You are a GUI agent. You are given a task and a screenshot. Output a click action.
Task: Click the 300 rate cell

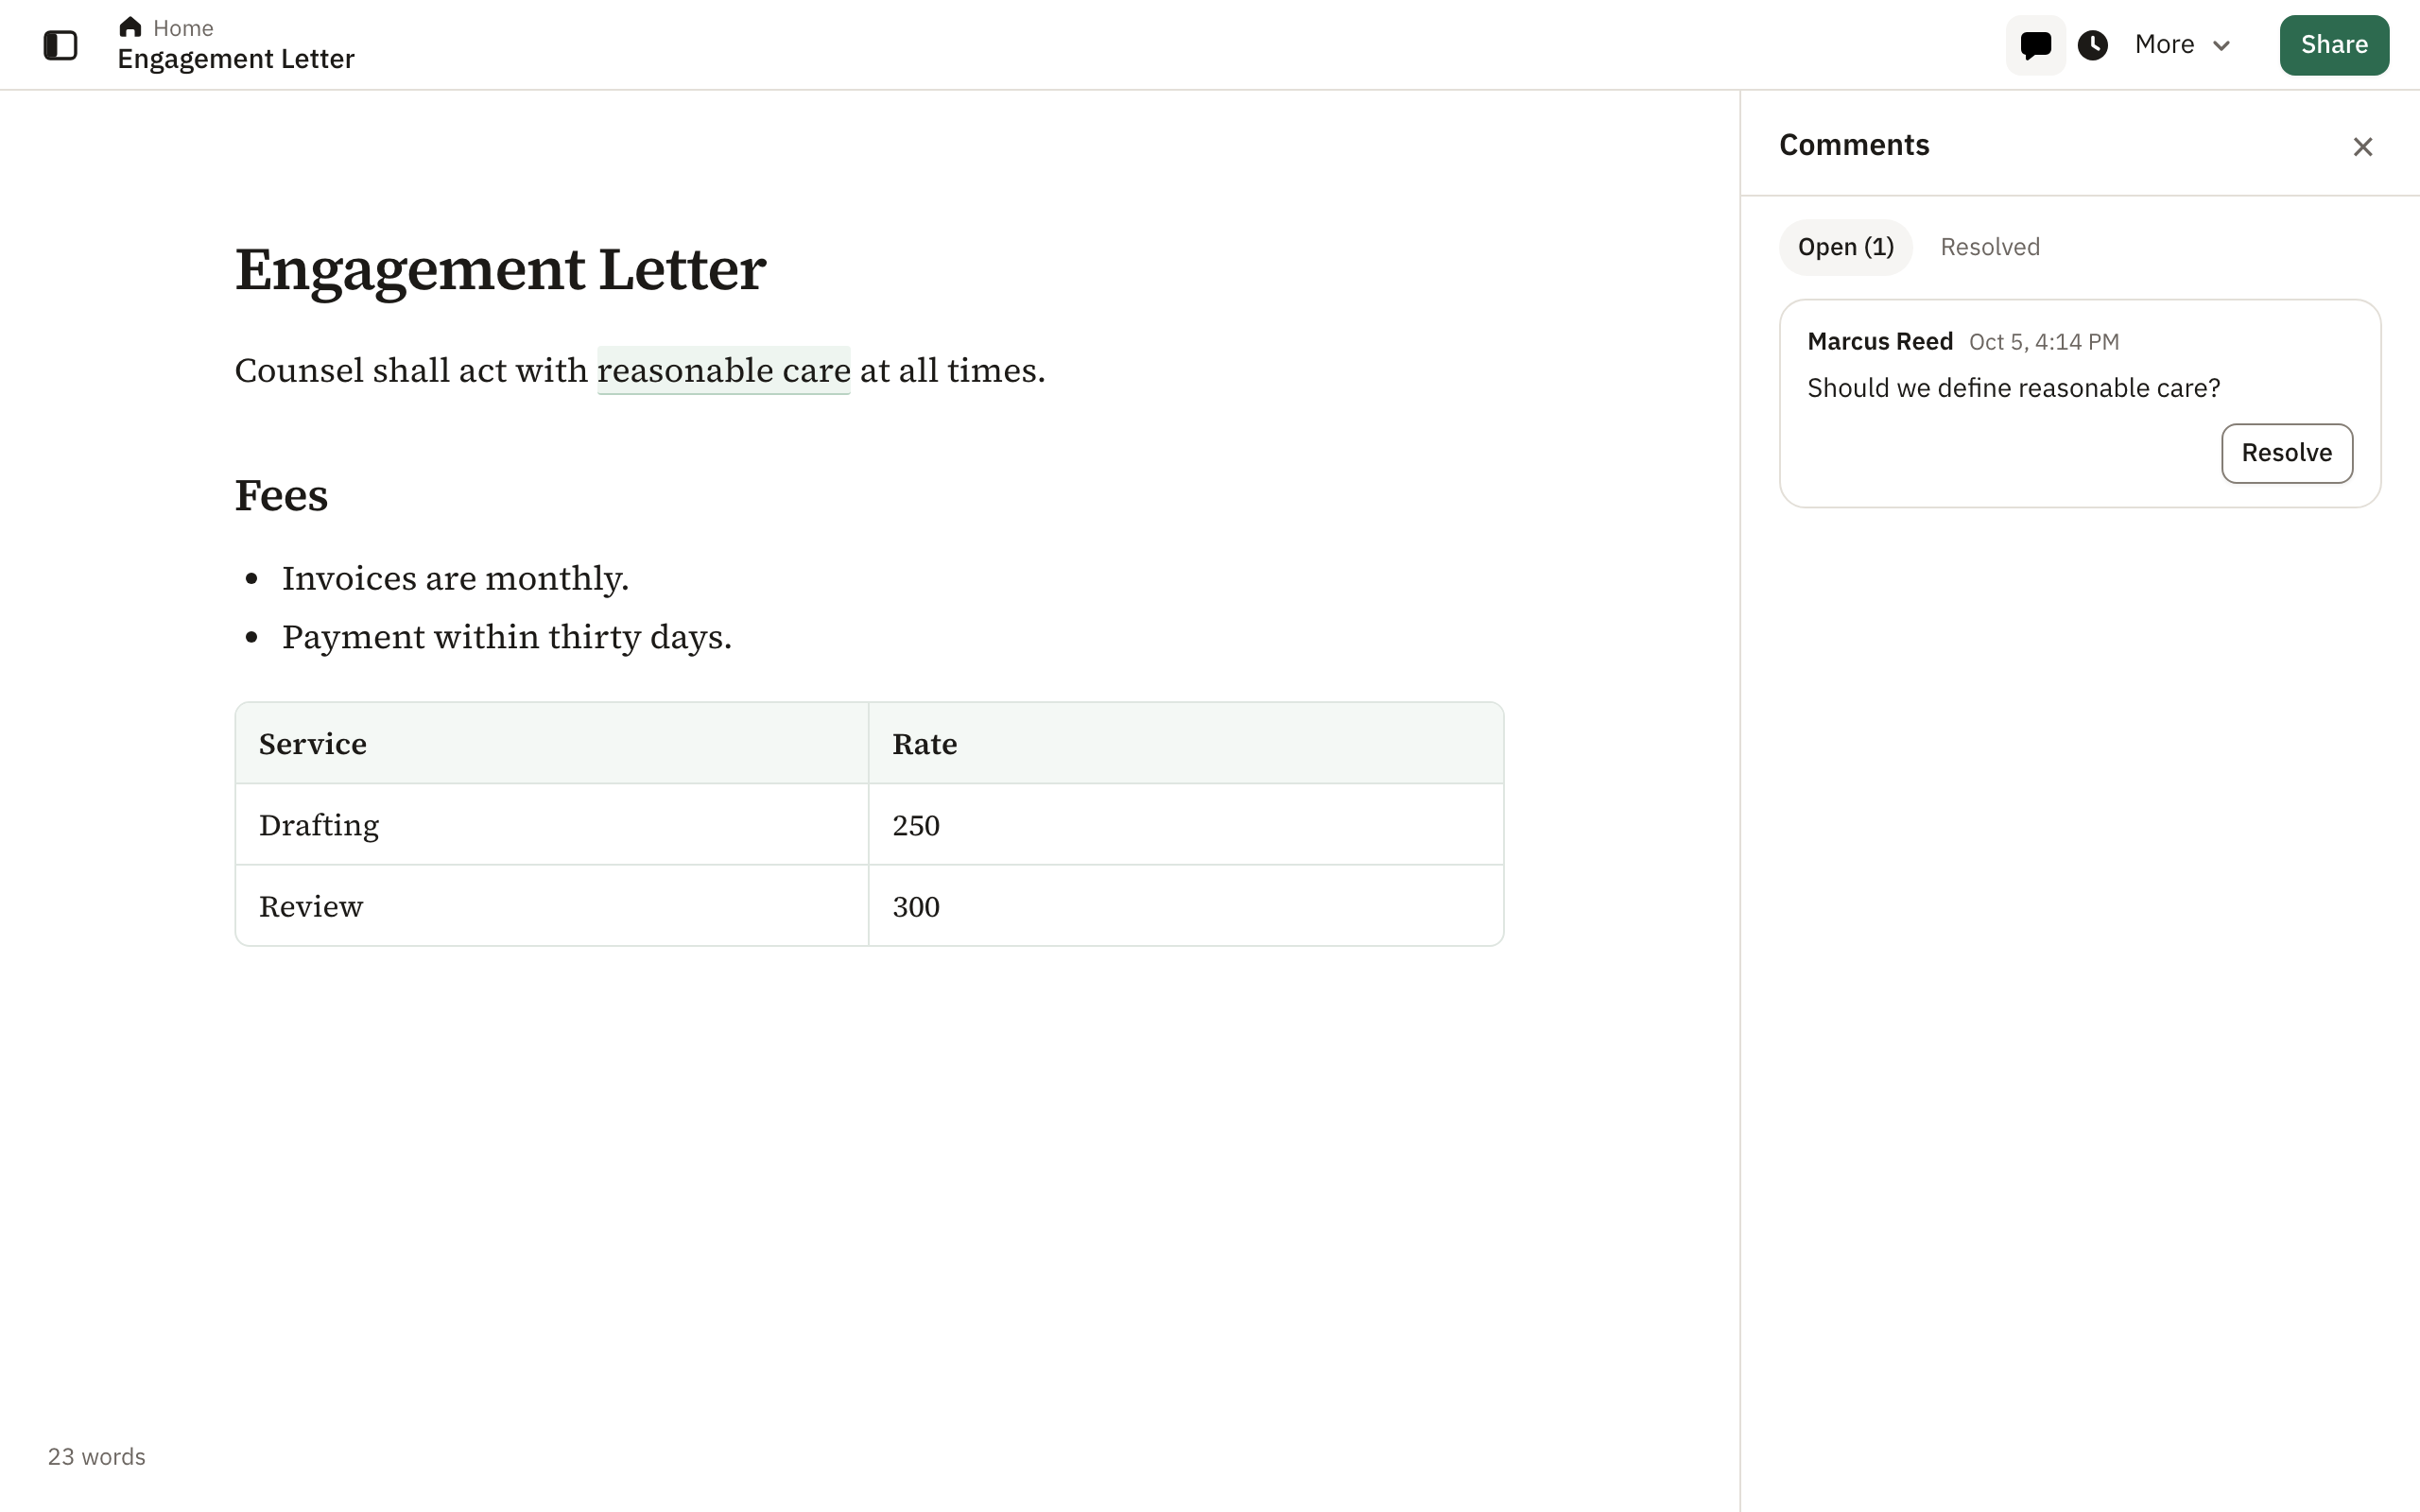(1186, 906)
